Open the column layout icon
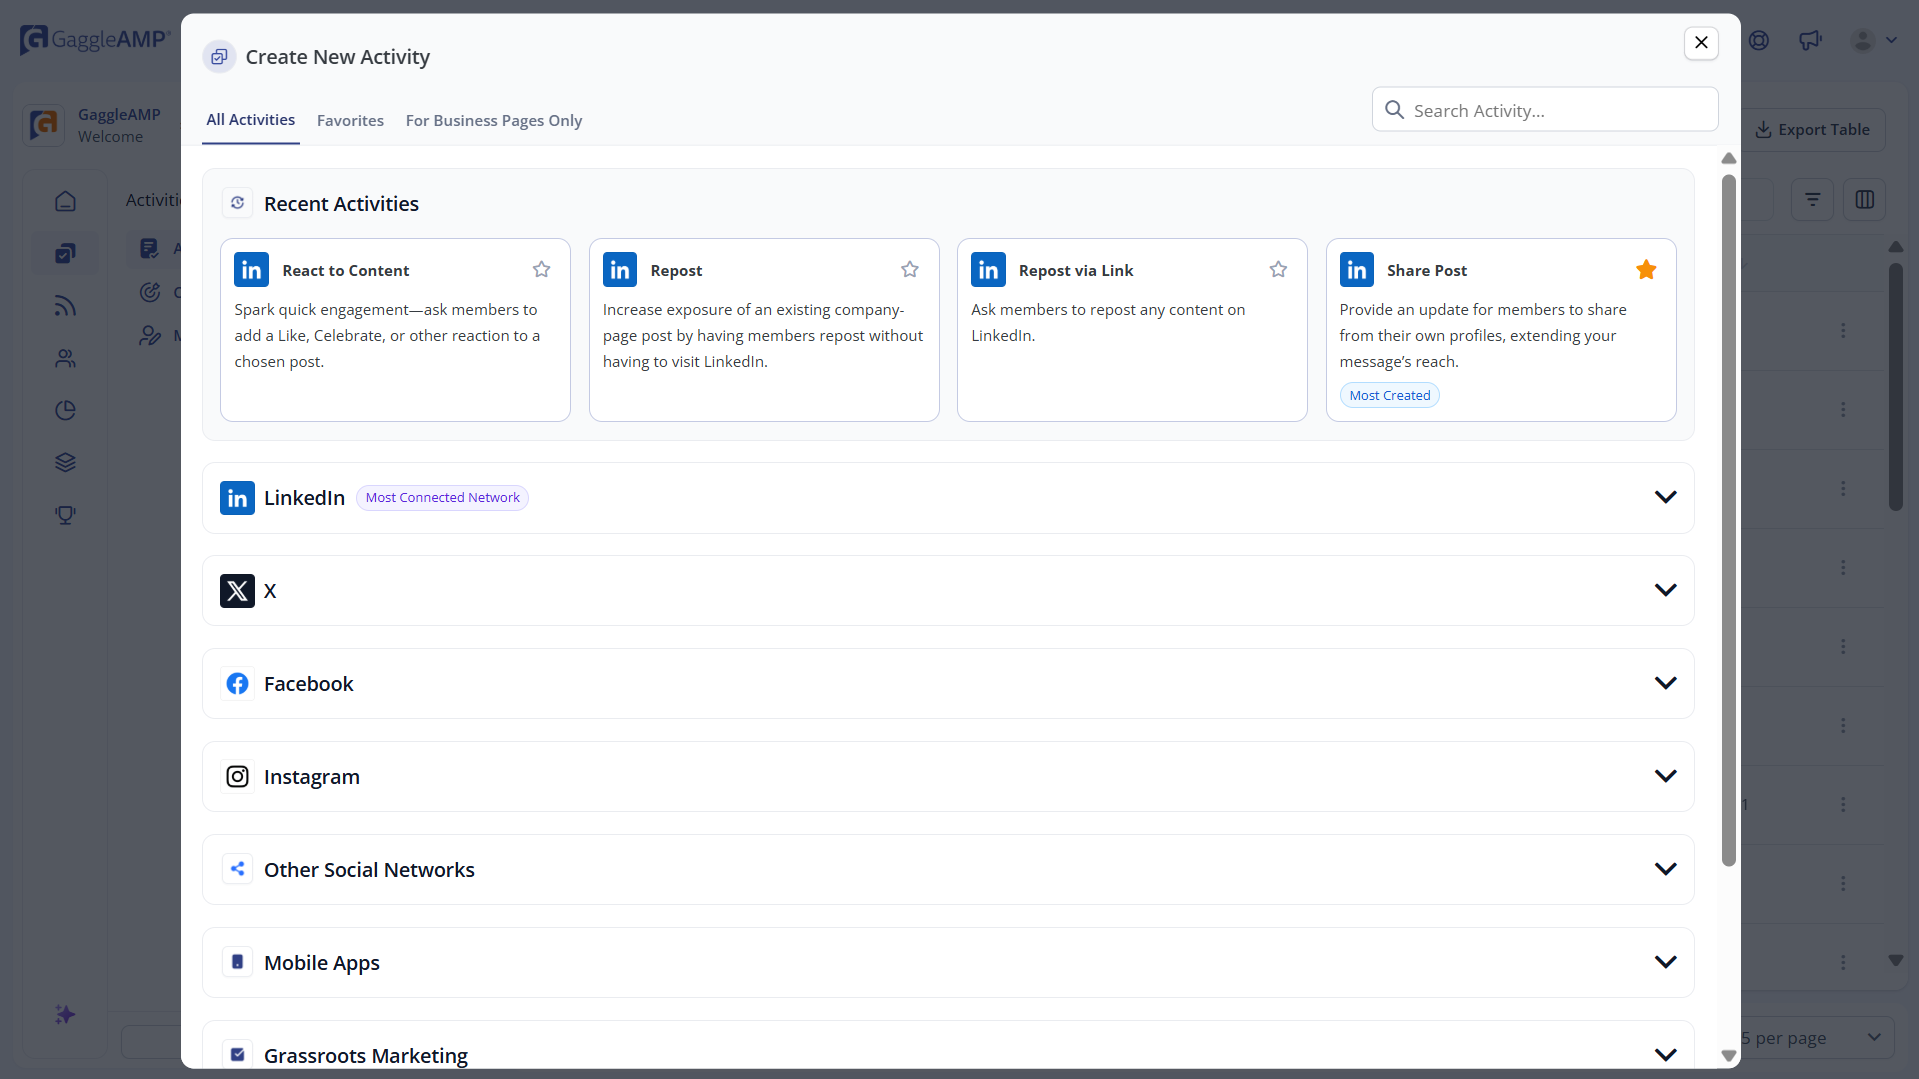 [x=1864, y=200]
